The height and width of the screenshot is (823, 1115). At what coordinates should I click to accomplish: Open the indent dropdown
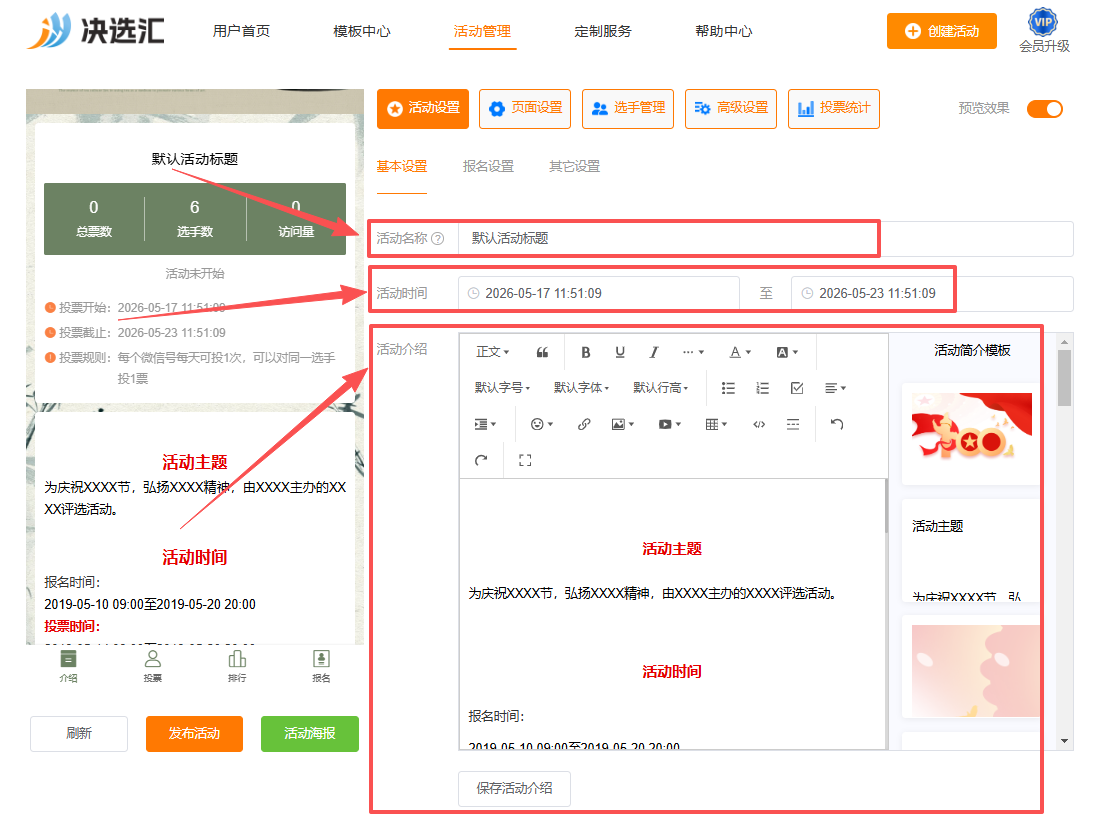tap(485, 424)
